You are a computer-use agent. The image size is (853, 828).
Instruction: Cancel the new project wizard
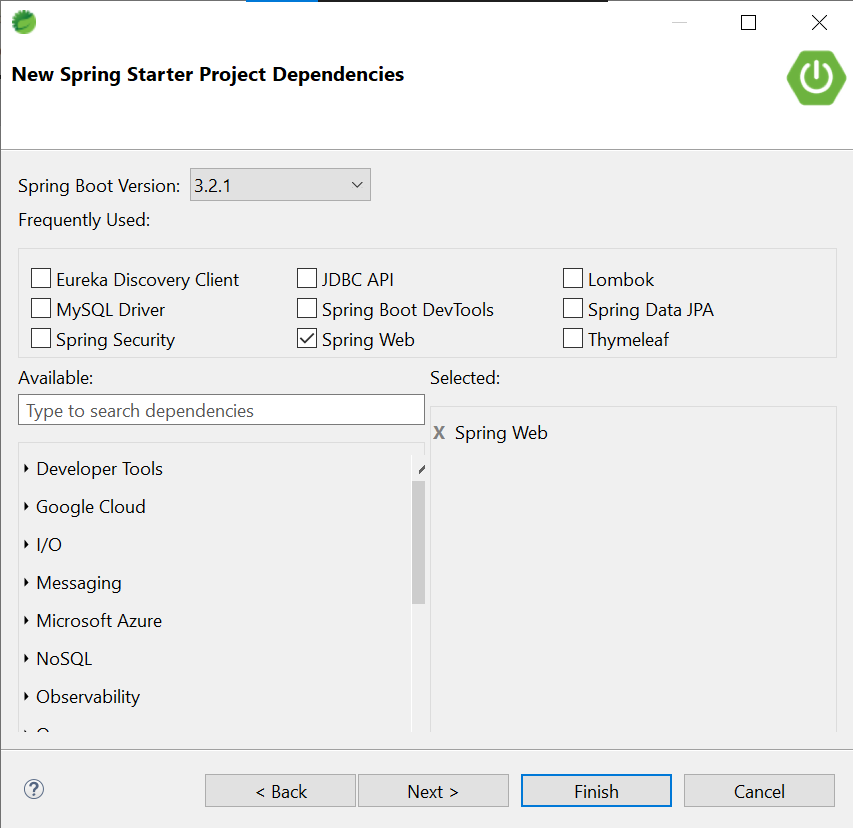coord(759,791)
